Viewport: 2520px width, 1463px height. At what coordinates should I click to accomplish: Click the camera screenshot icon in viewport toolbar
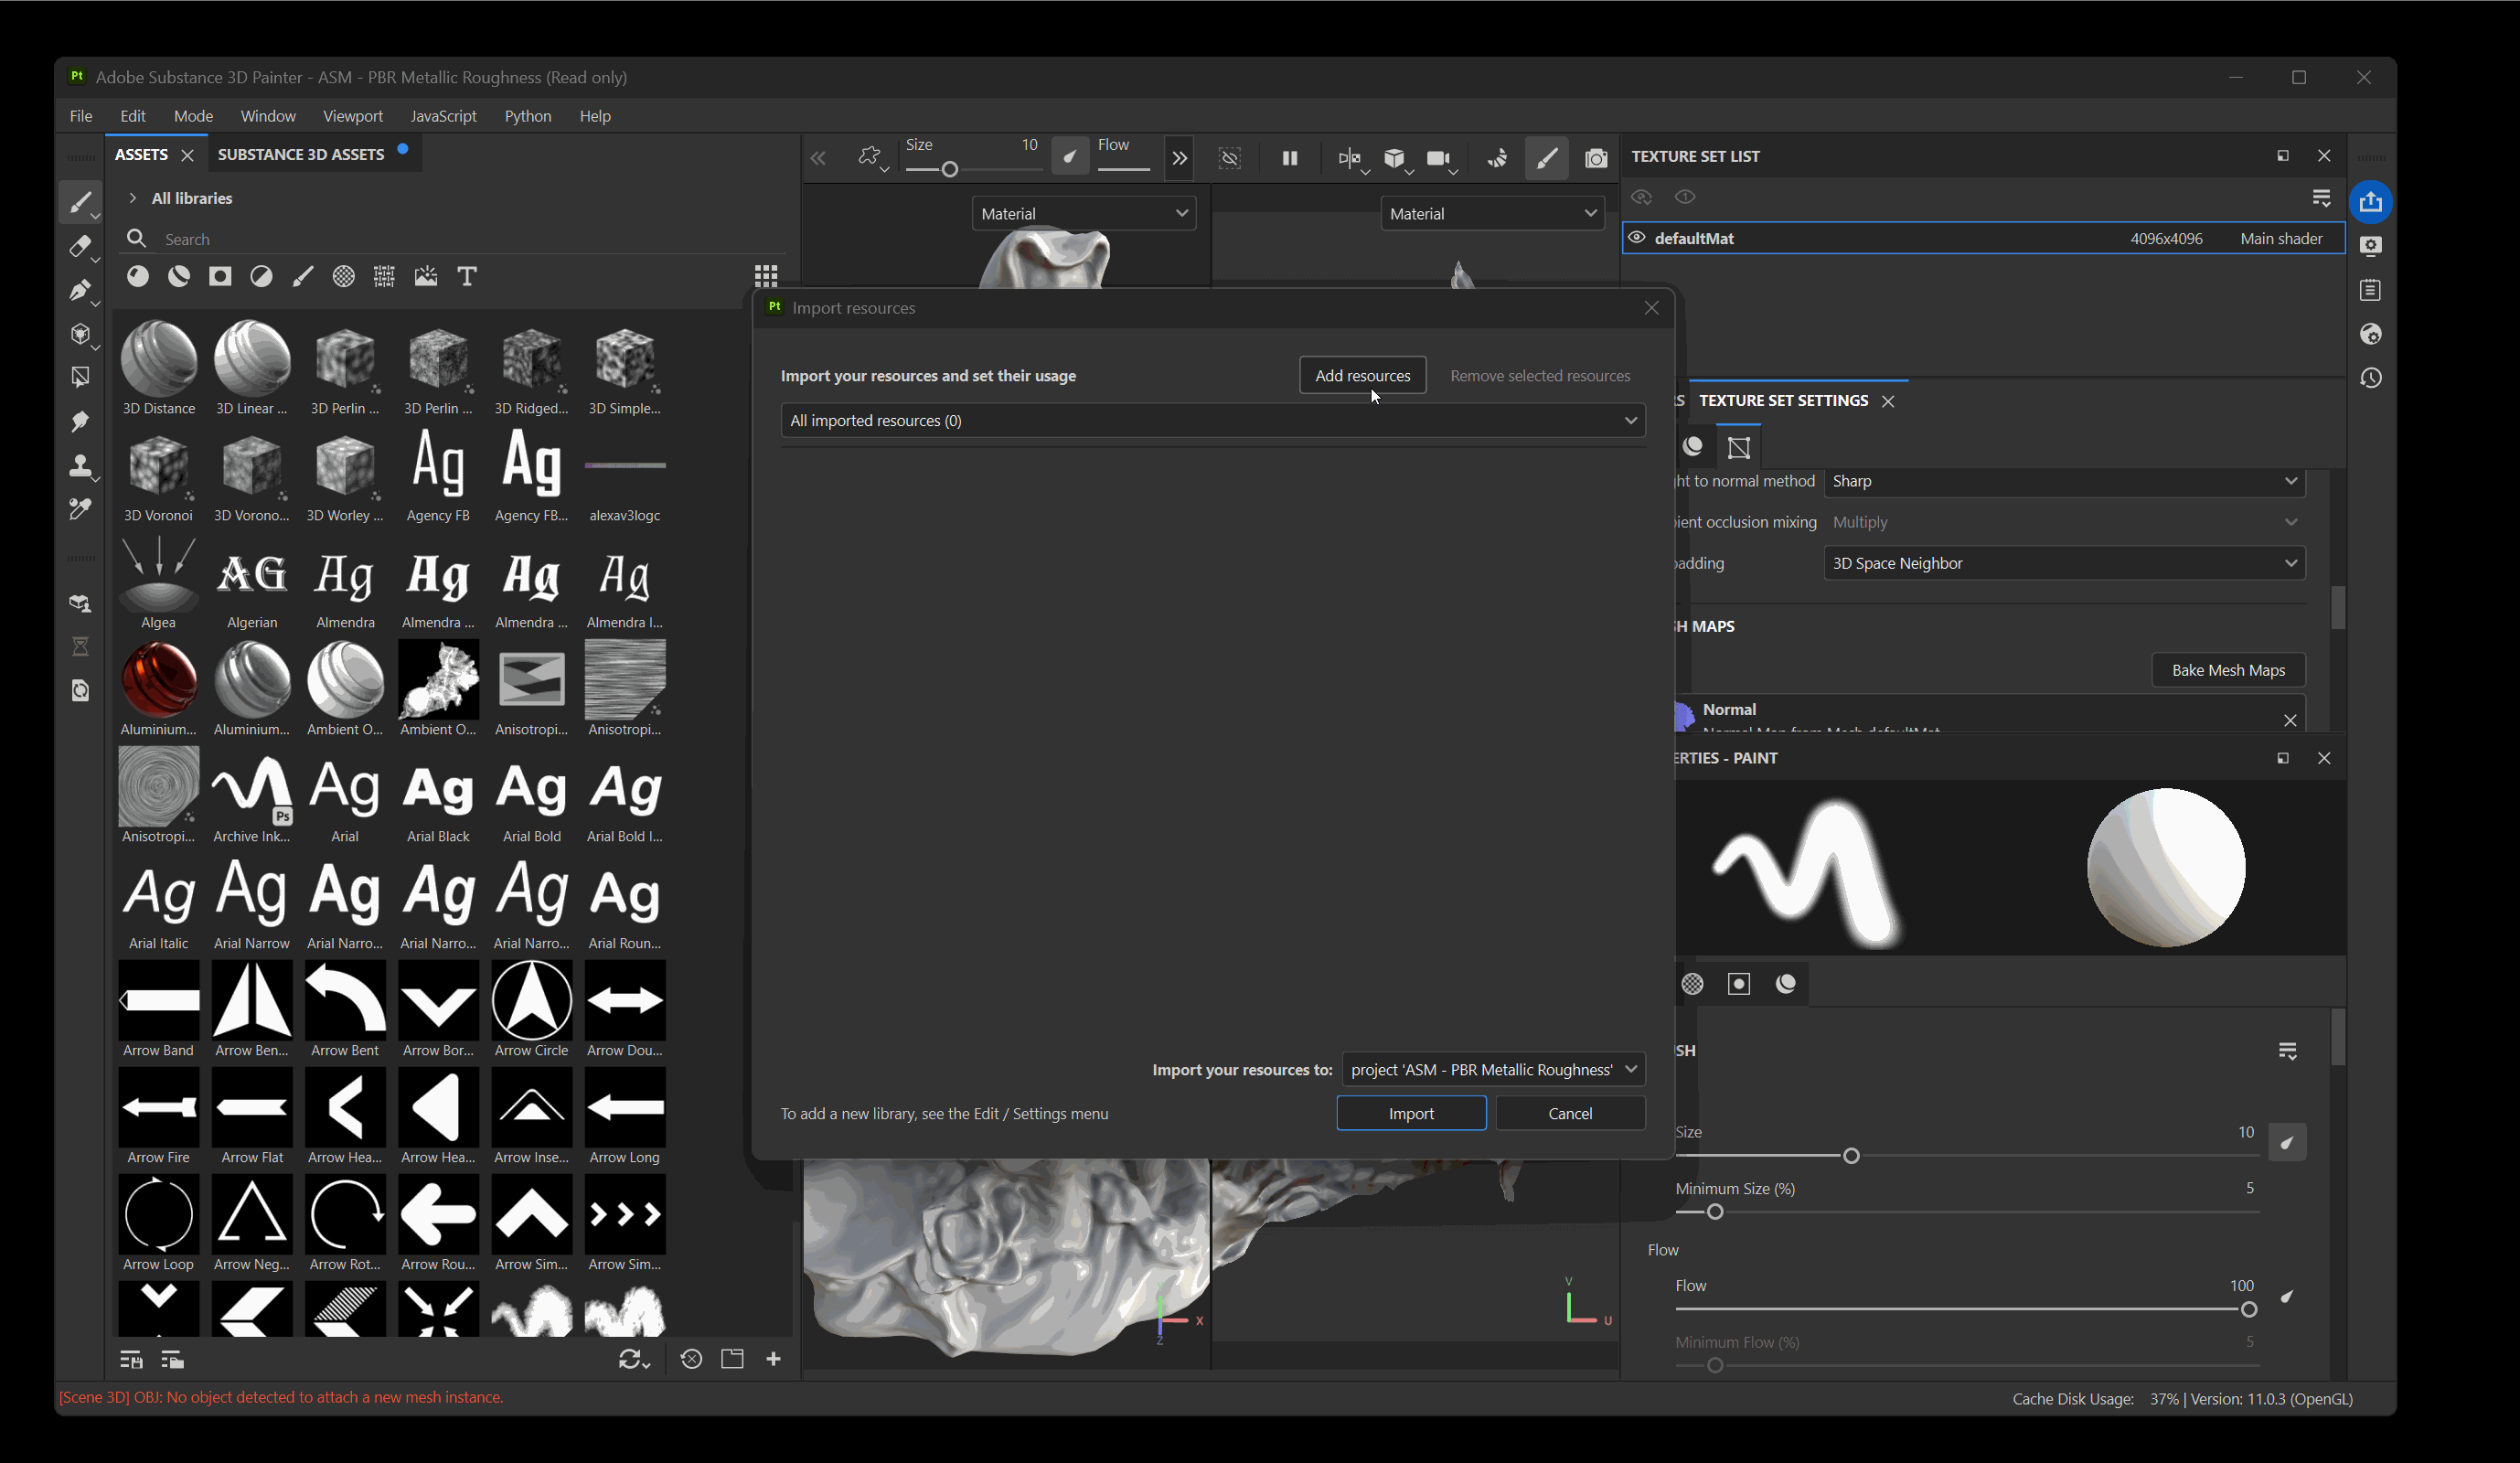(x=1596, y=158)
